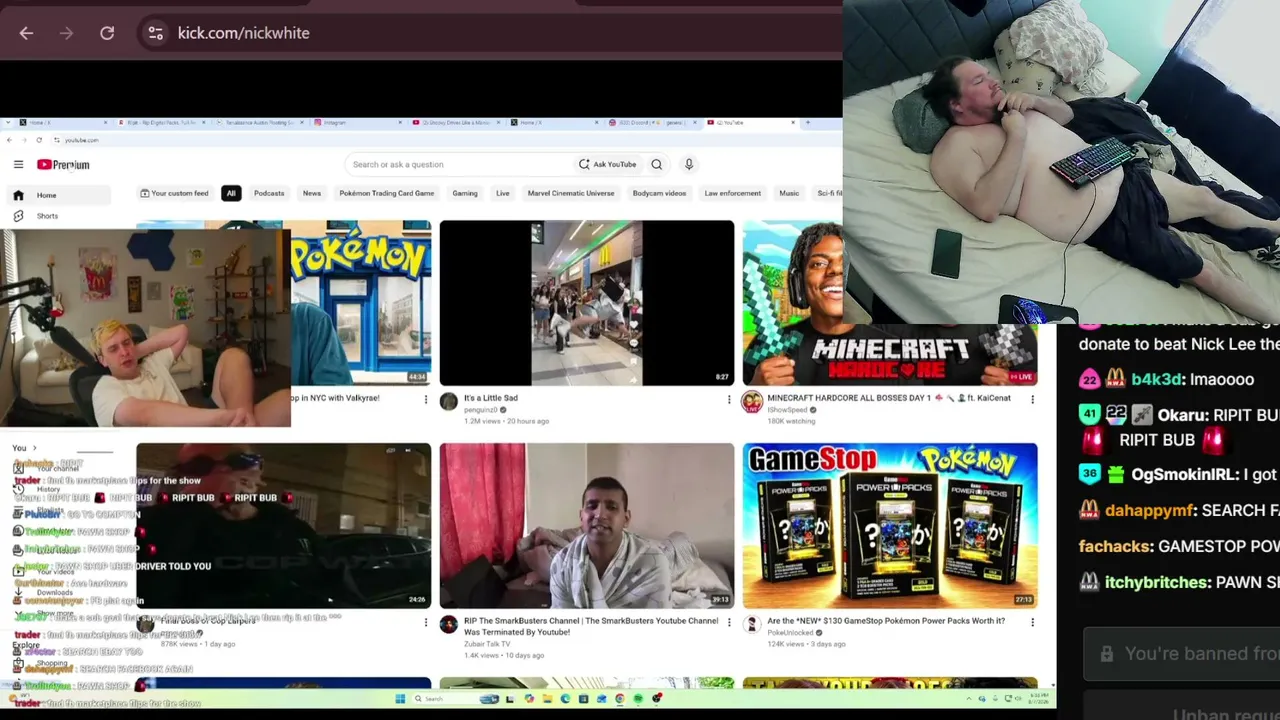This screenshot has width=1280, height=720.
Task: Select the Marvel Cinematic Universe chip
Action: pyautogui.click(x=571, y=193)
